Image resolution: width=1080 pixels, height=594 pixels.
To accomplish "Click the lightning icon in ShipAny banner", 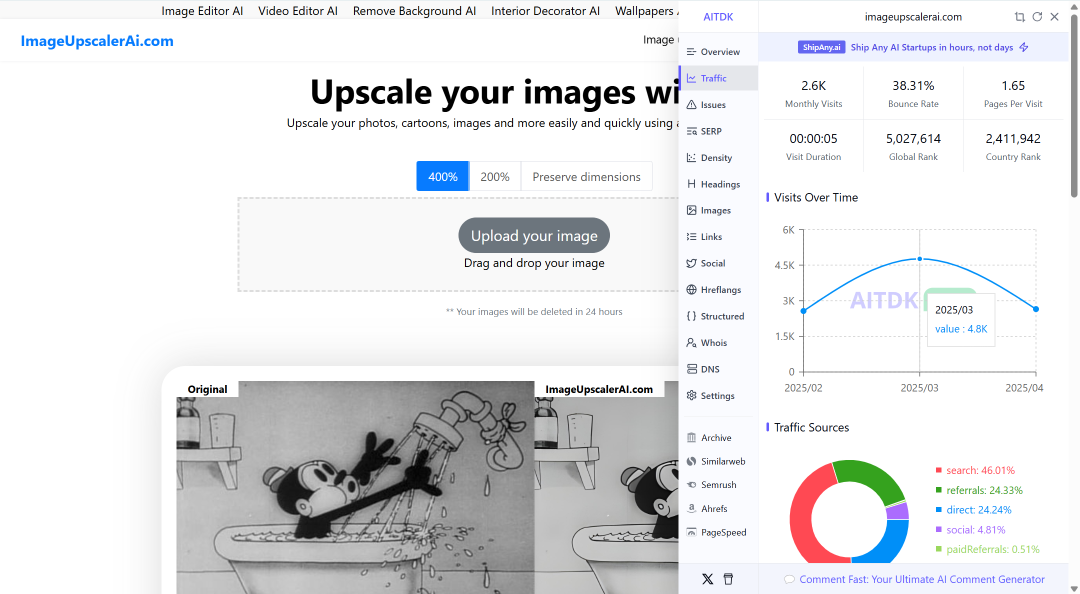I will 1024,47.
